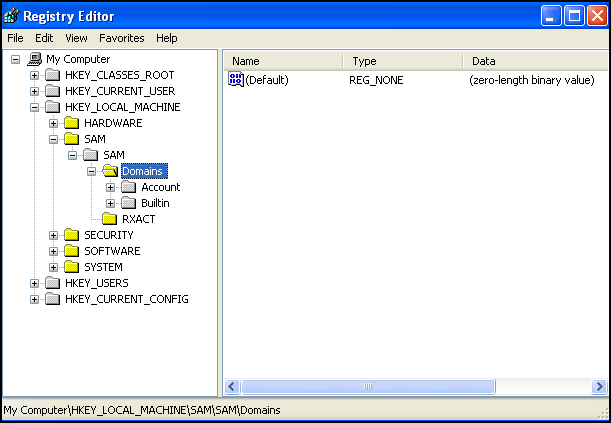Expand the Account key
The image size is (611, 423).
coord(110,187)
